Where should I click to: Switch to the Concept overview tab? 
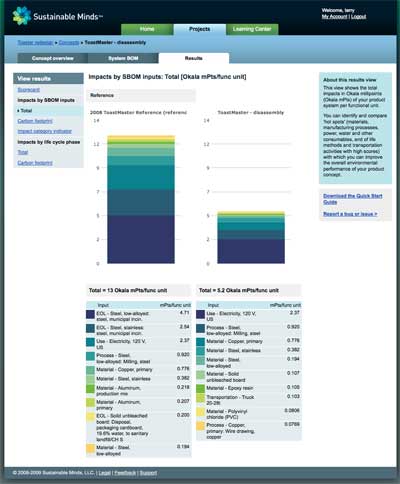click(x=53, y=58)
